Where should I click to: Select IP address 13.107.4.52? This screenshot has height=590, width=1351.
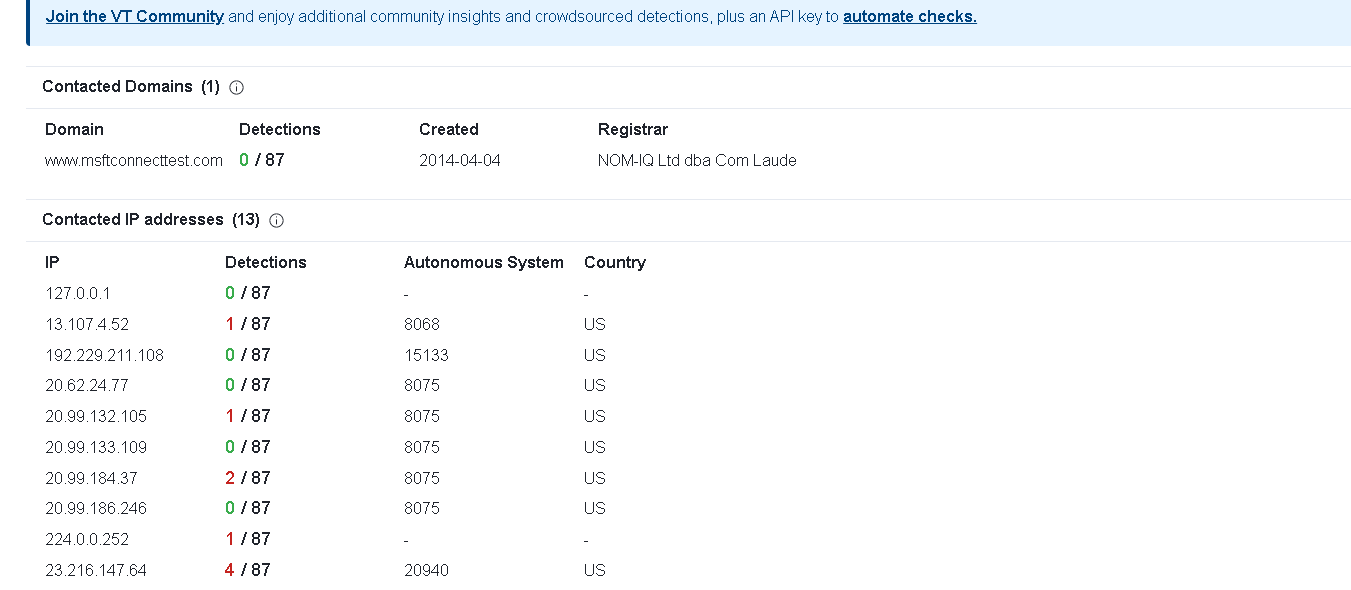[87, 325]
